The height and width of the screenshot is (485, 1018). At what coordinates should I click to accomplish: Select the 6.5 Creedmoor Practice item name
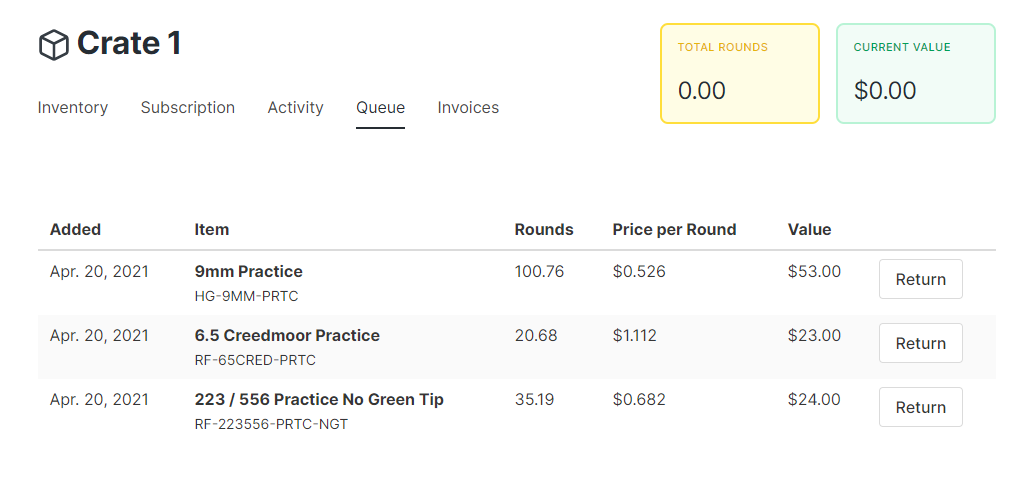pos(287,336)
